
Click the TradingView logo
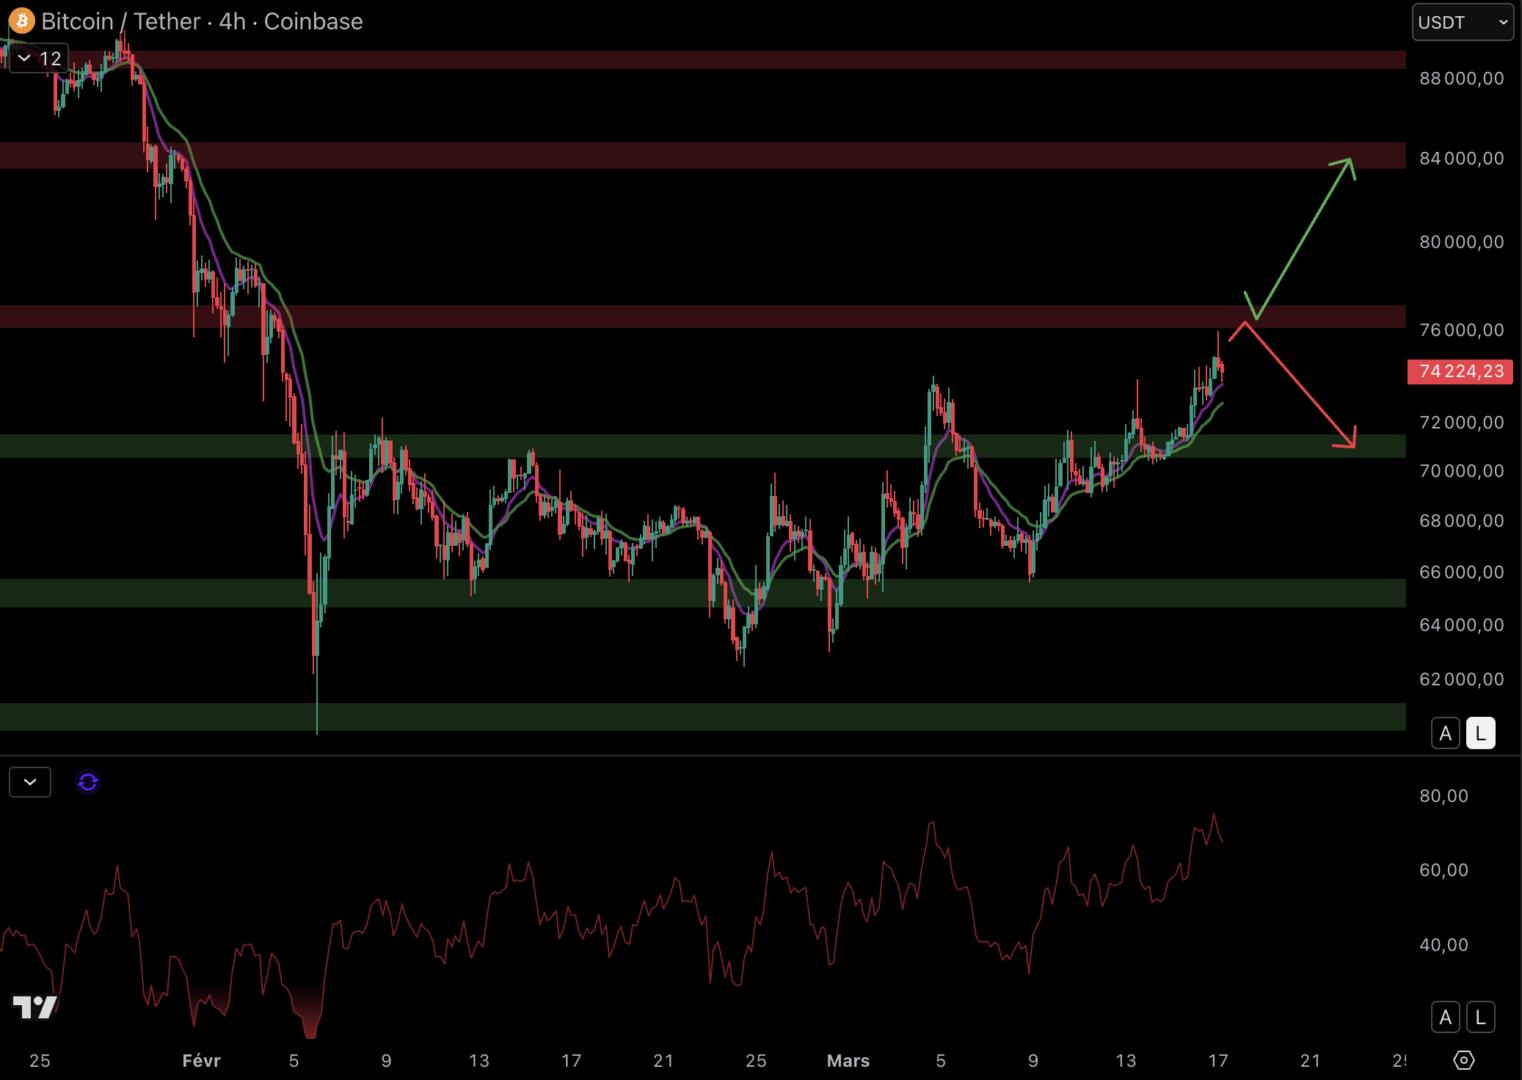pos(34,1007)
